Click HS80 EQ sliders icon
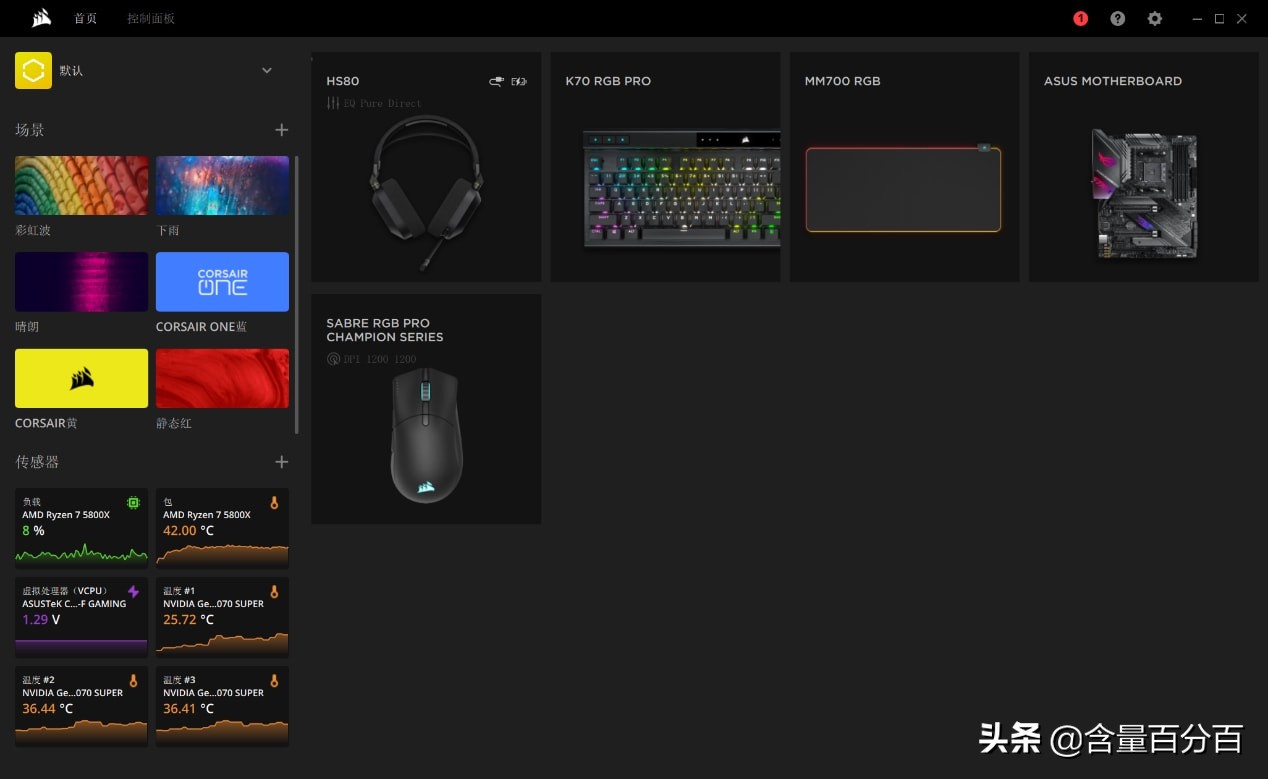 point(333,103)
